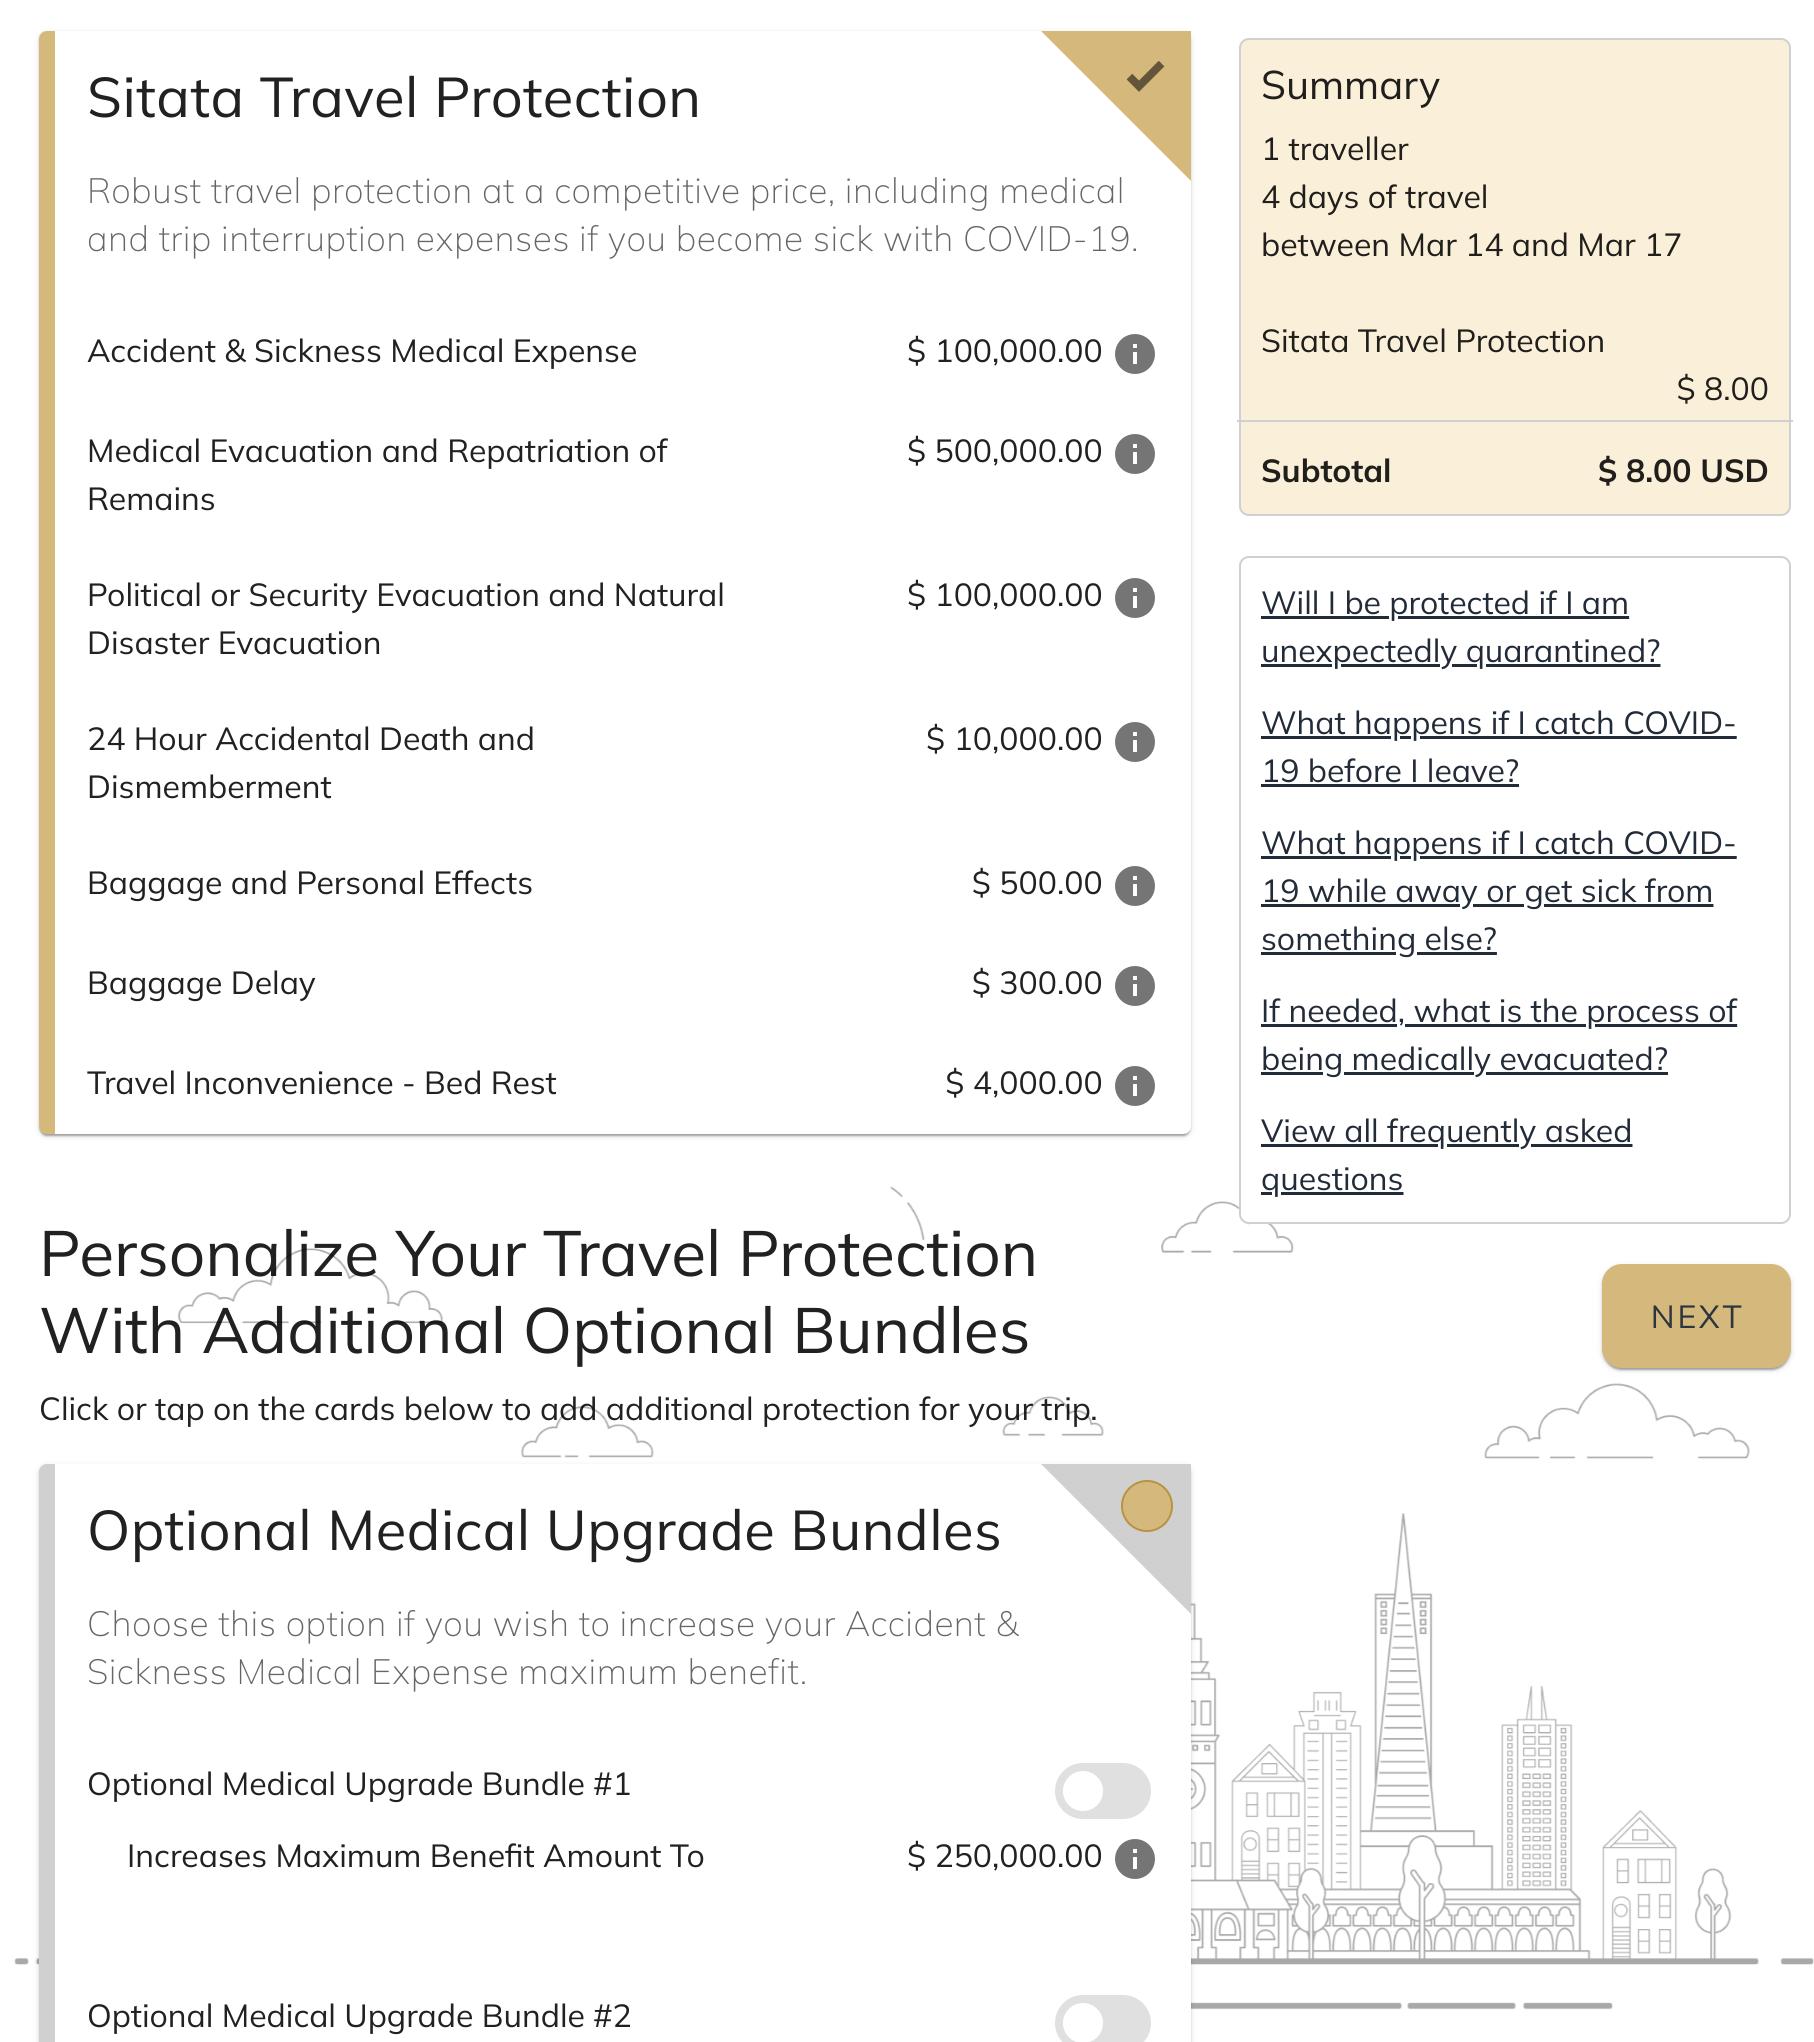Select the Optional Medical Upgrade Bundles card circle
1814x2042 pixels.
[x=1146, y=1506]
